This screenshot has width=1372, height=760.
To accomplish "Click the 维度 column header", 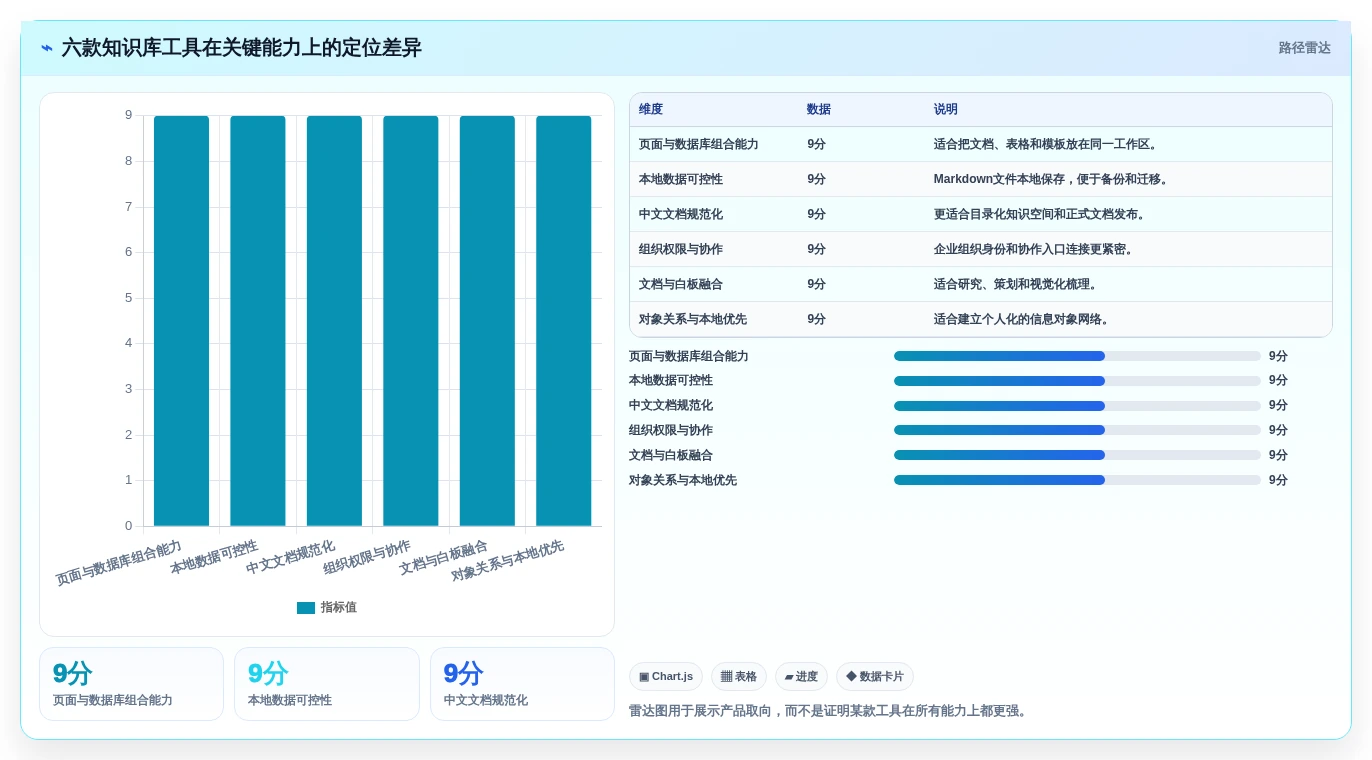I will click(x=651, y=110).
